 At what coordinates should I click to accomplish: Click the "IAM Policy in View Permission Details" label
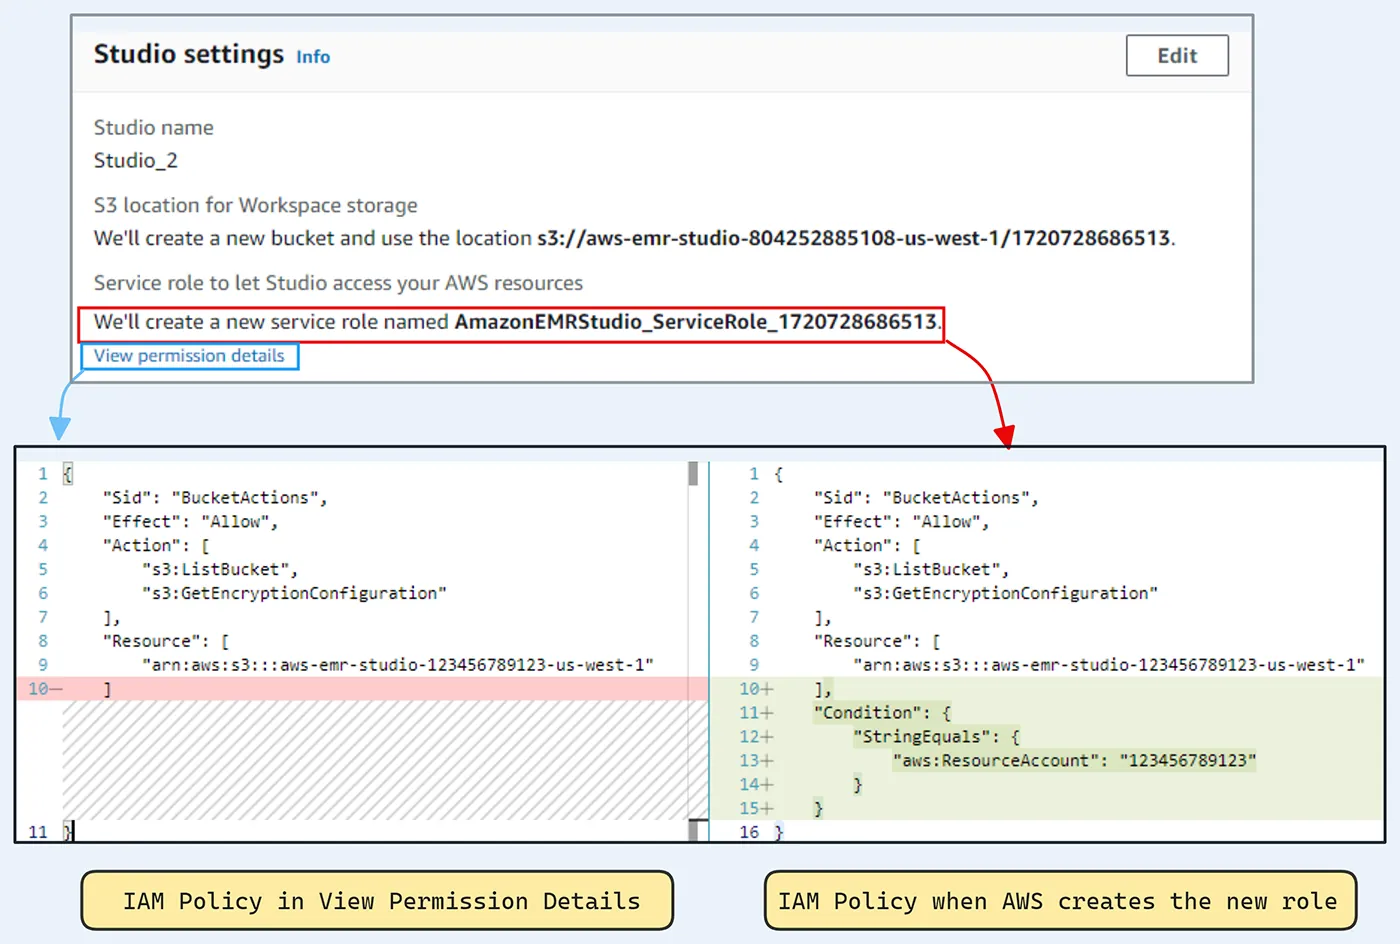coord(377,901)
